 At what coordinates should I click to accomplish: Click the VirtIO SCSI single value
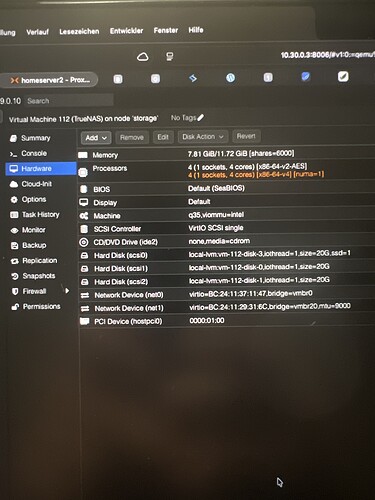[216, 228]
